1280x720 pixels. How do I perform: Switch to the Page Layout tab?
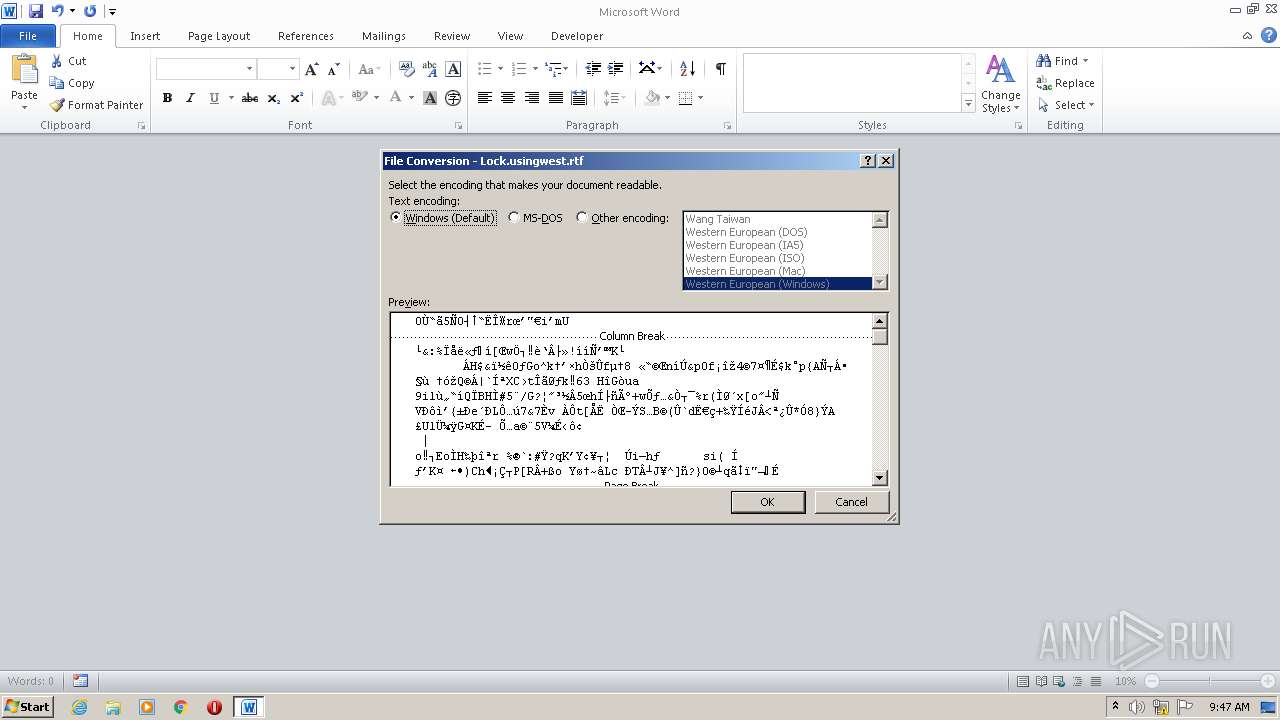(x=219, y=36)
